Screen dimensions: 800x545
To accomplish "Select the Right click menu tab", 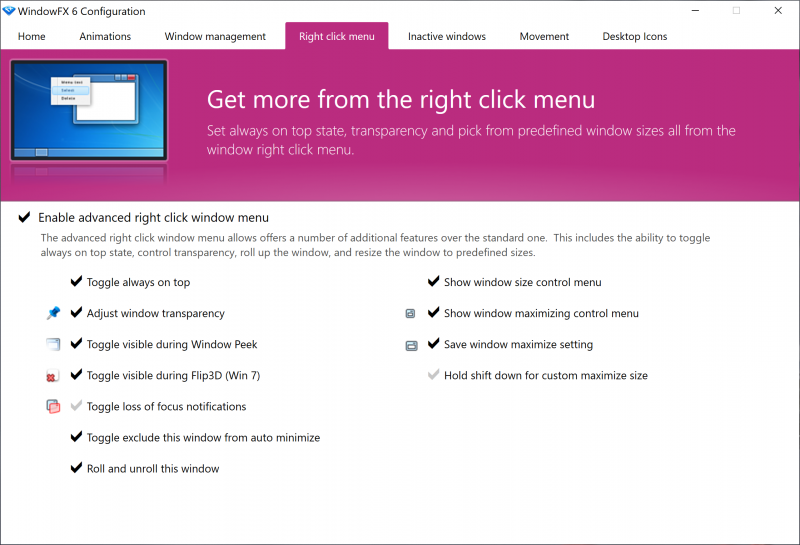I will [x=337, y=36].
